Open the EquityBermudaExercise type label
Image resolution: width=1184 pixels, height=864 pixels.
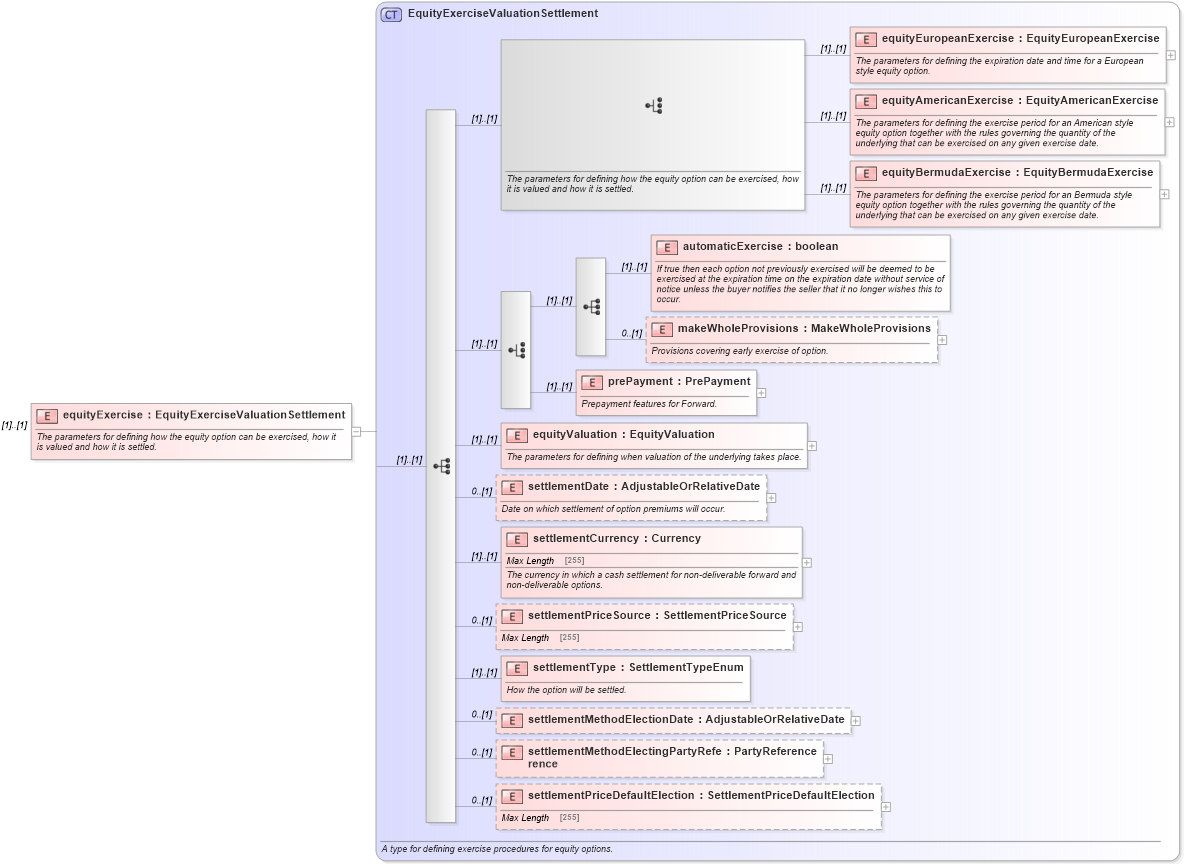point(1088,172)
